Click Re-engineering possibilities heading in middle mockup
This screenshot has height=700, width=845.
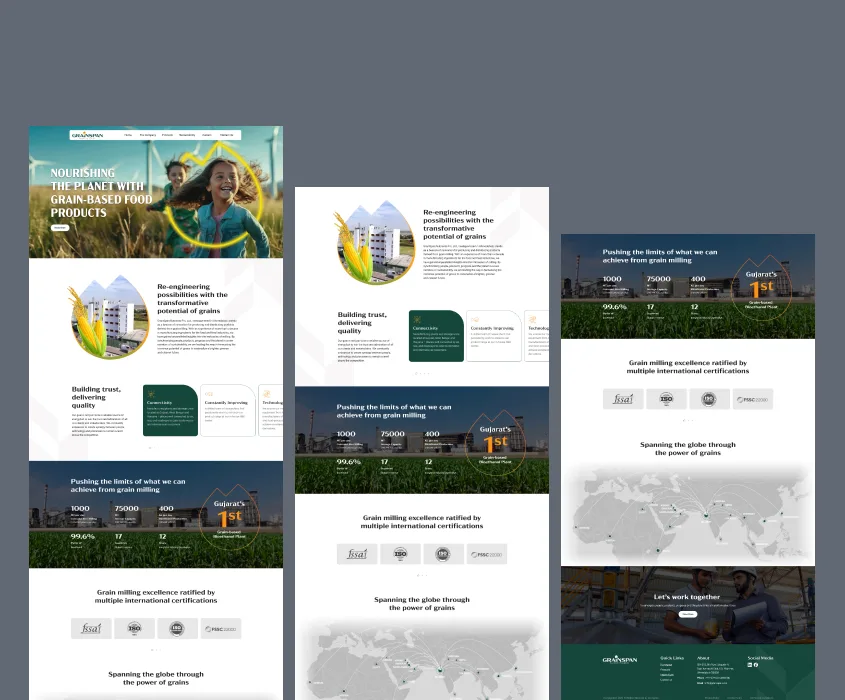click(458, 224)
